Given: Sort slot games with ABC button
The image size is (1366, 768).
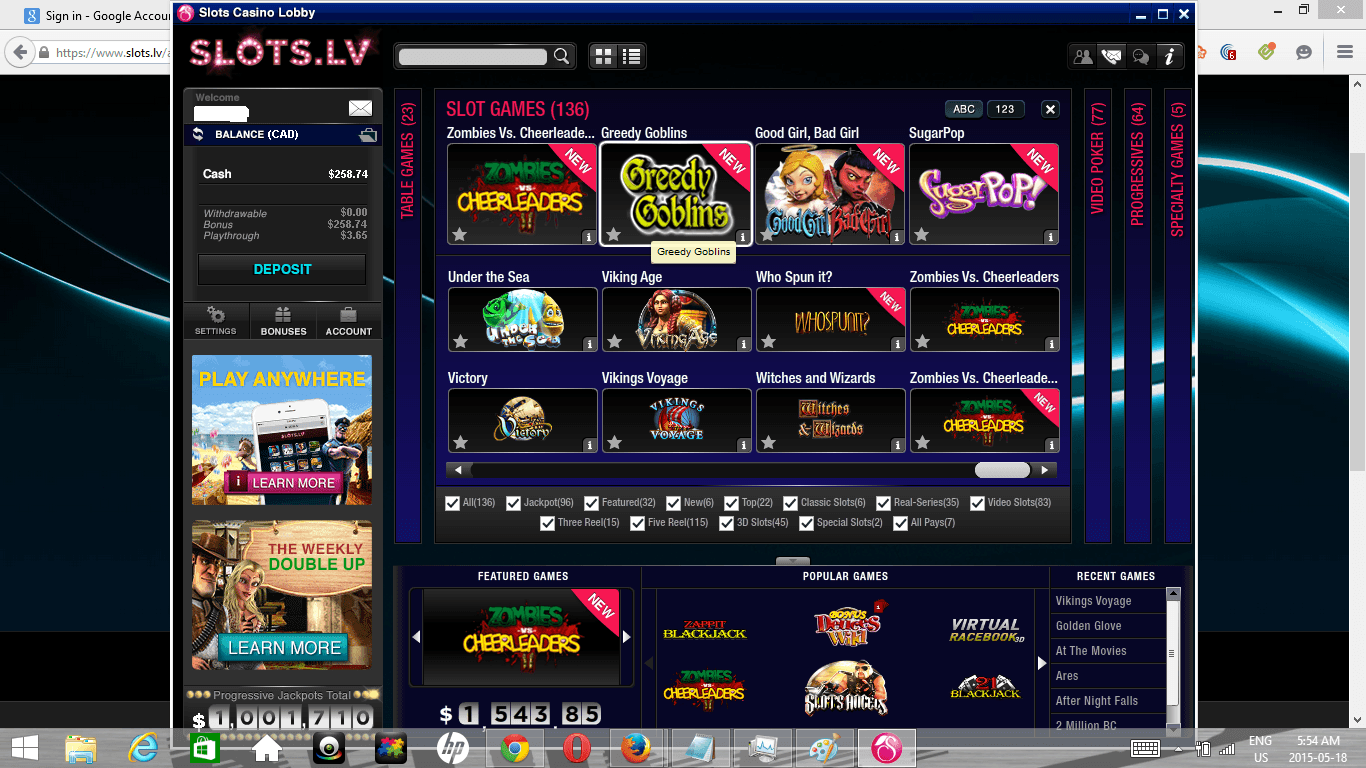Looking at the screenshot, I should point(964,109).
